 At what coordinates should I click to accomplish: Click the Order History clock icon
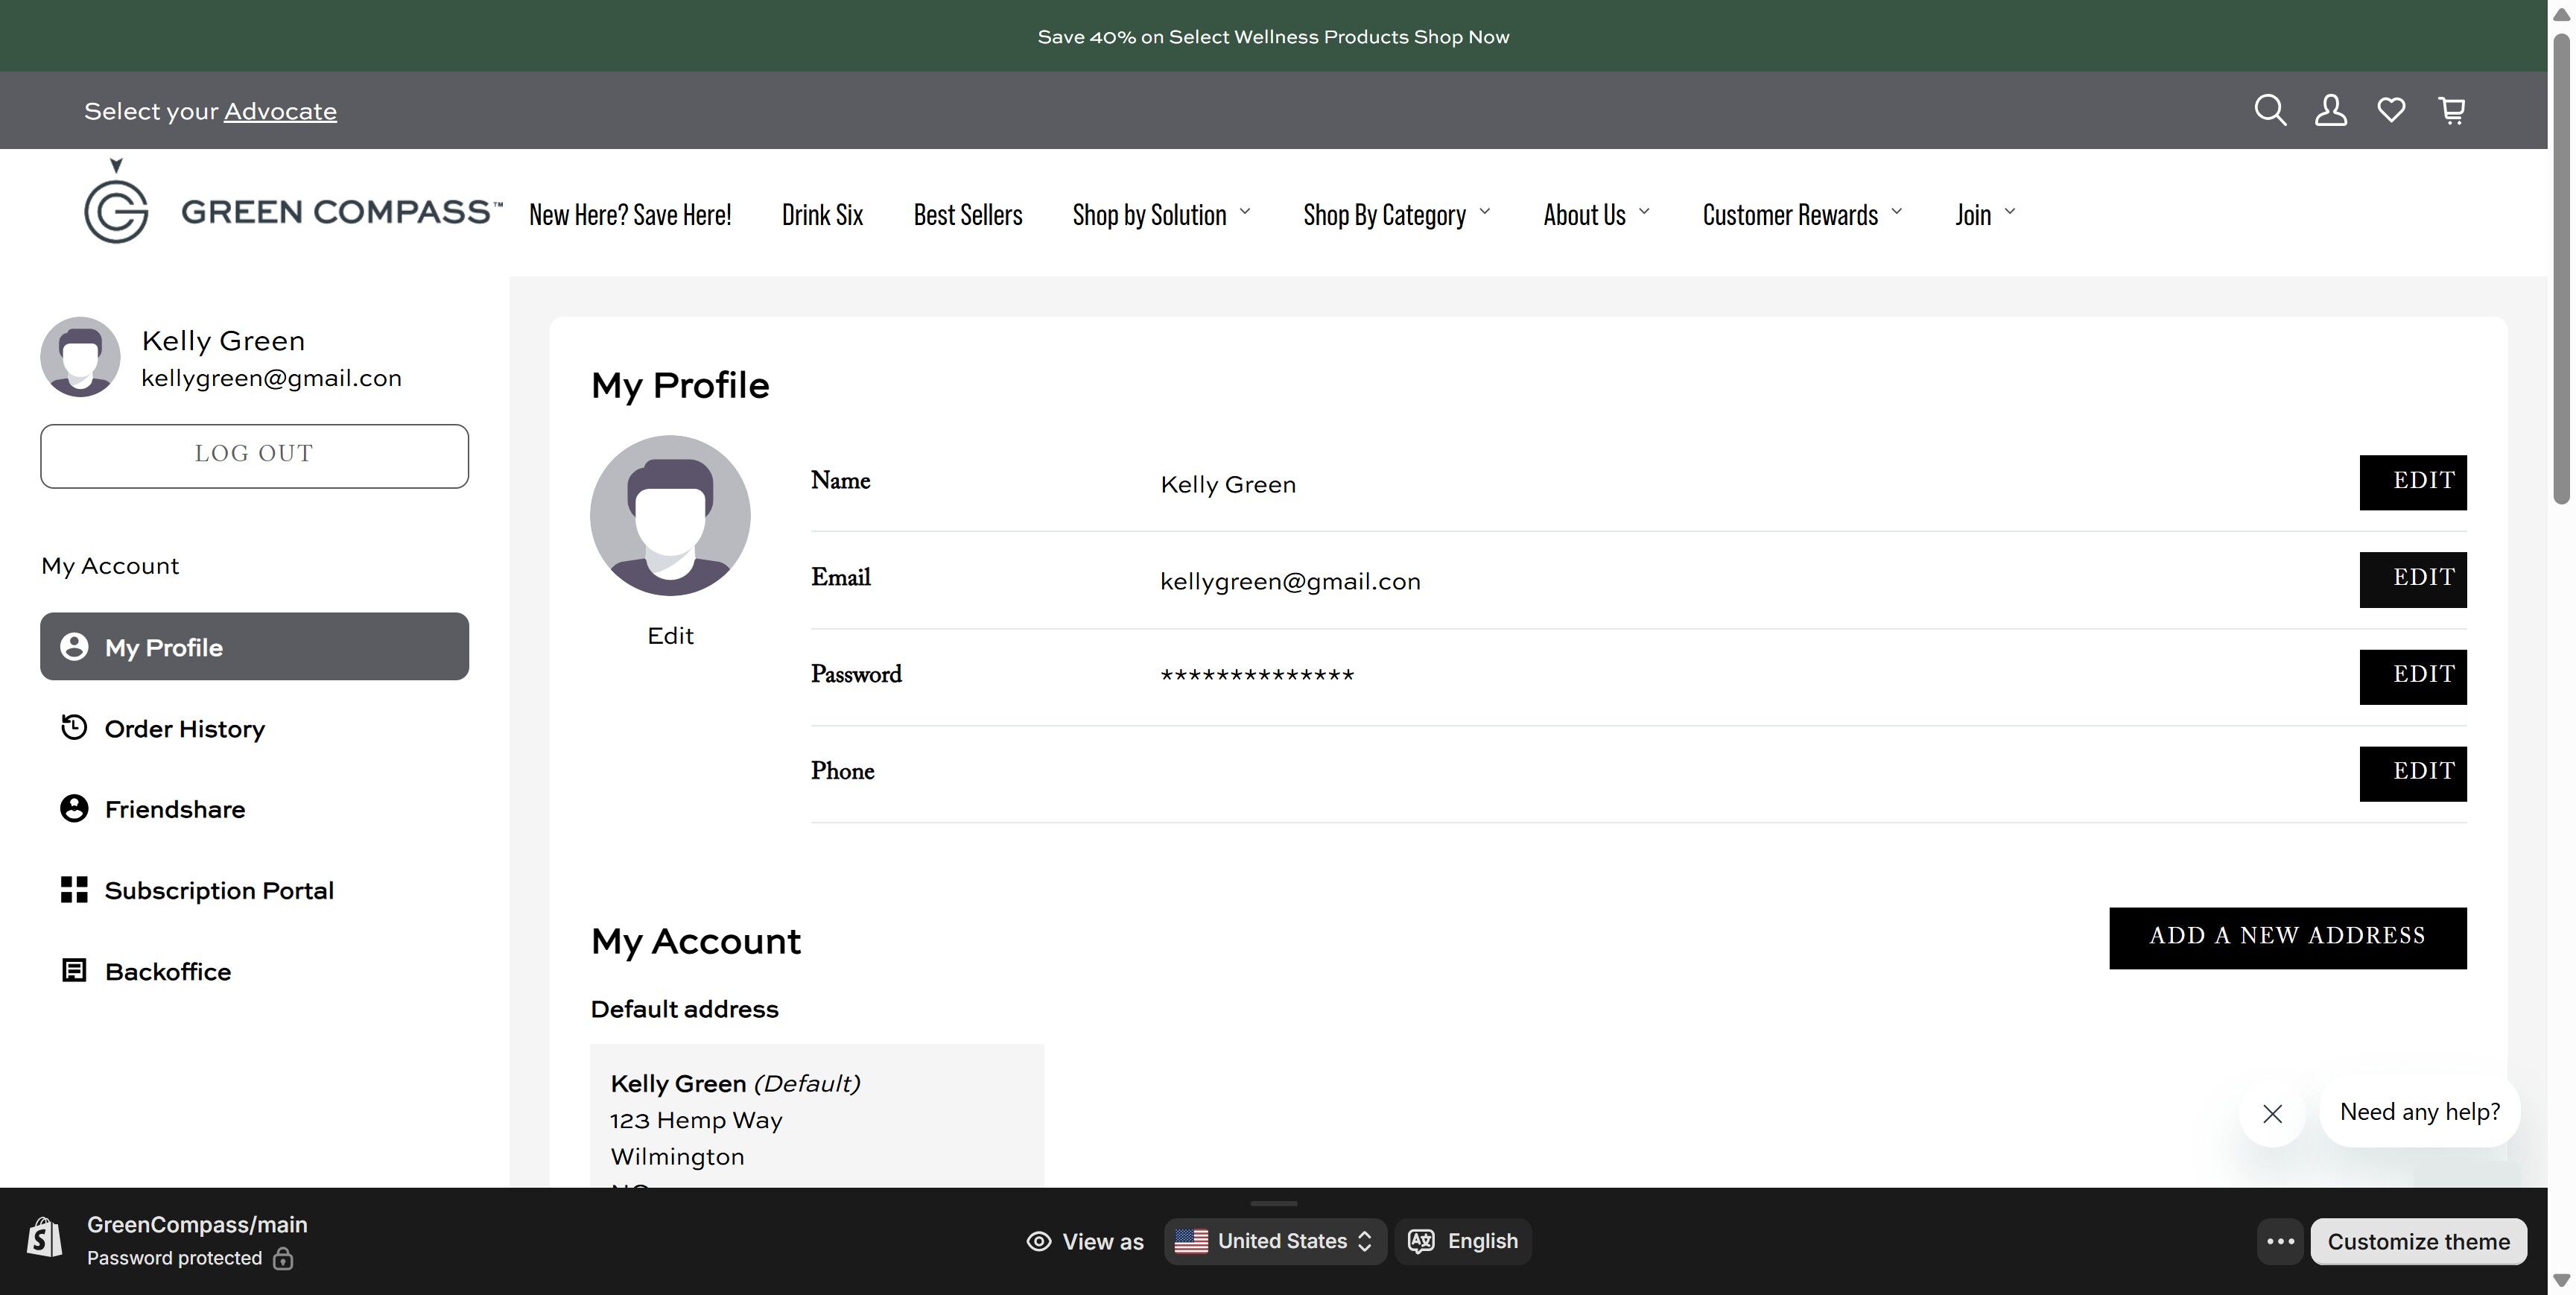(x=74, y=727)
